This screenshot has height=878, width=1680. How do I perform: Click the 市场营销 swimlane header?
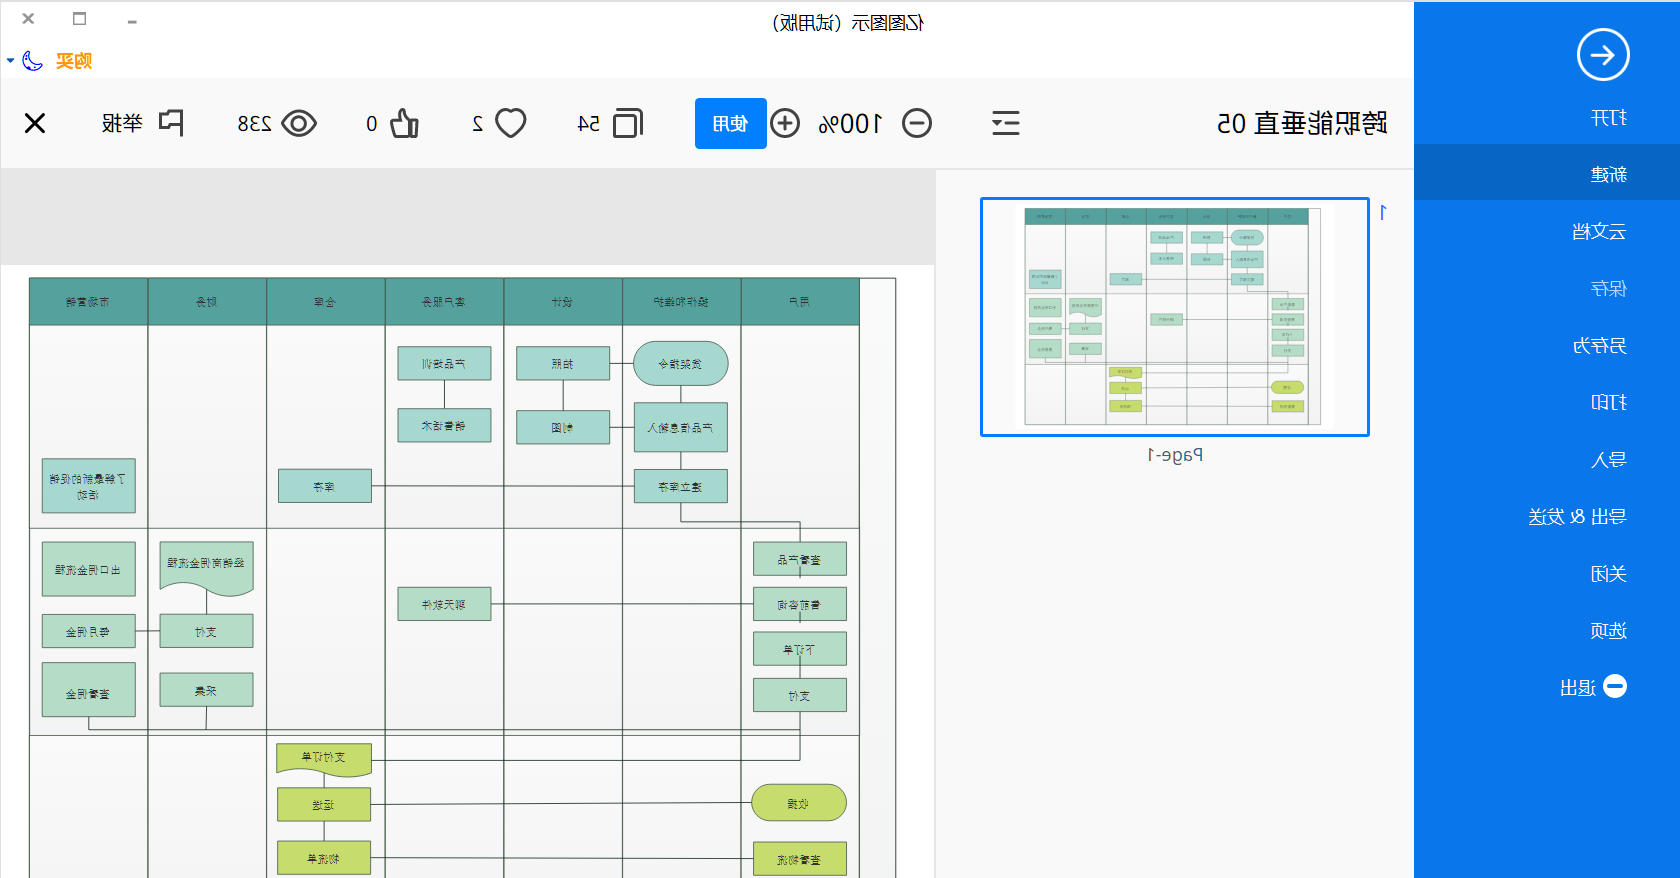pyautogui.click(x=88, y=301)
